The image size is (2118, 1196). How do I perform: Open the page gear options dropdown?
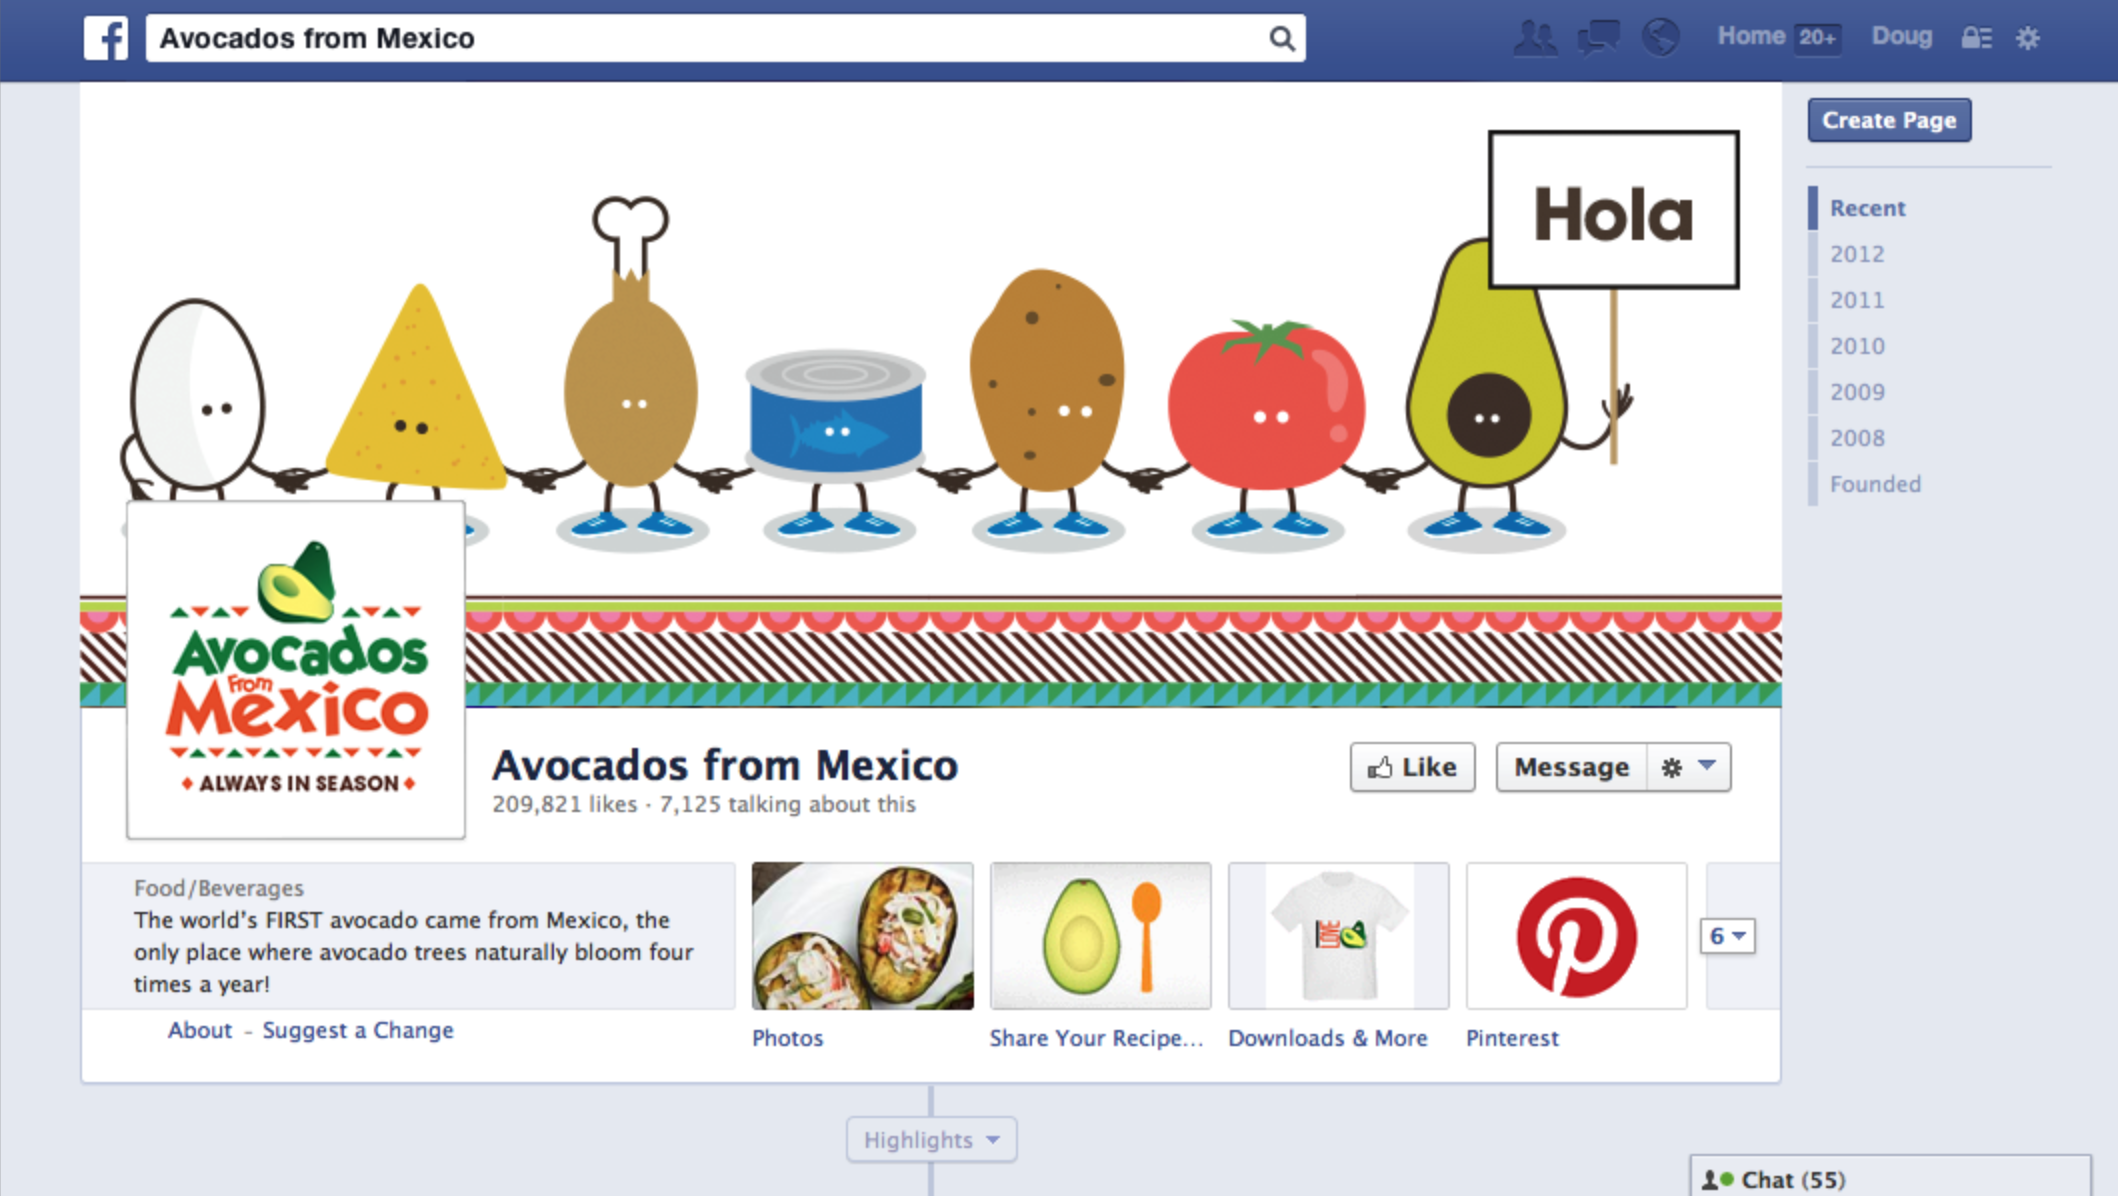[1688, 767]
